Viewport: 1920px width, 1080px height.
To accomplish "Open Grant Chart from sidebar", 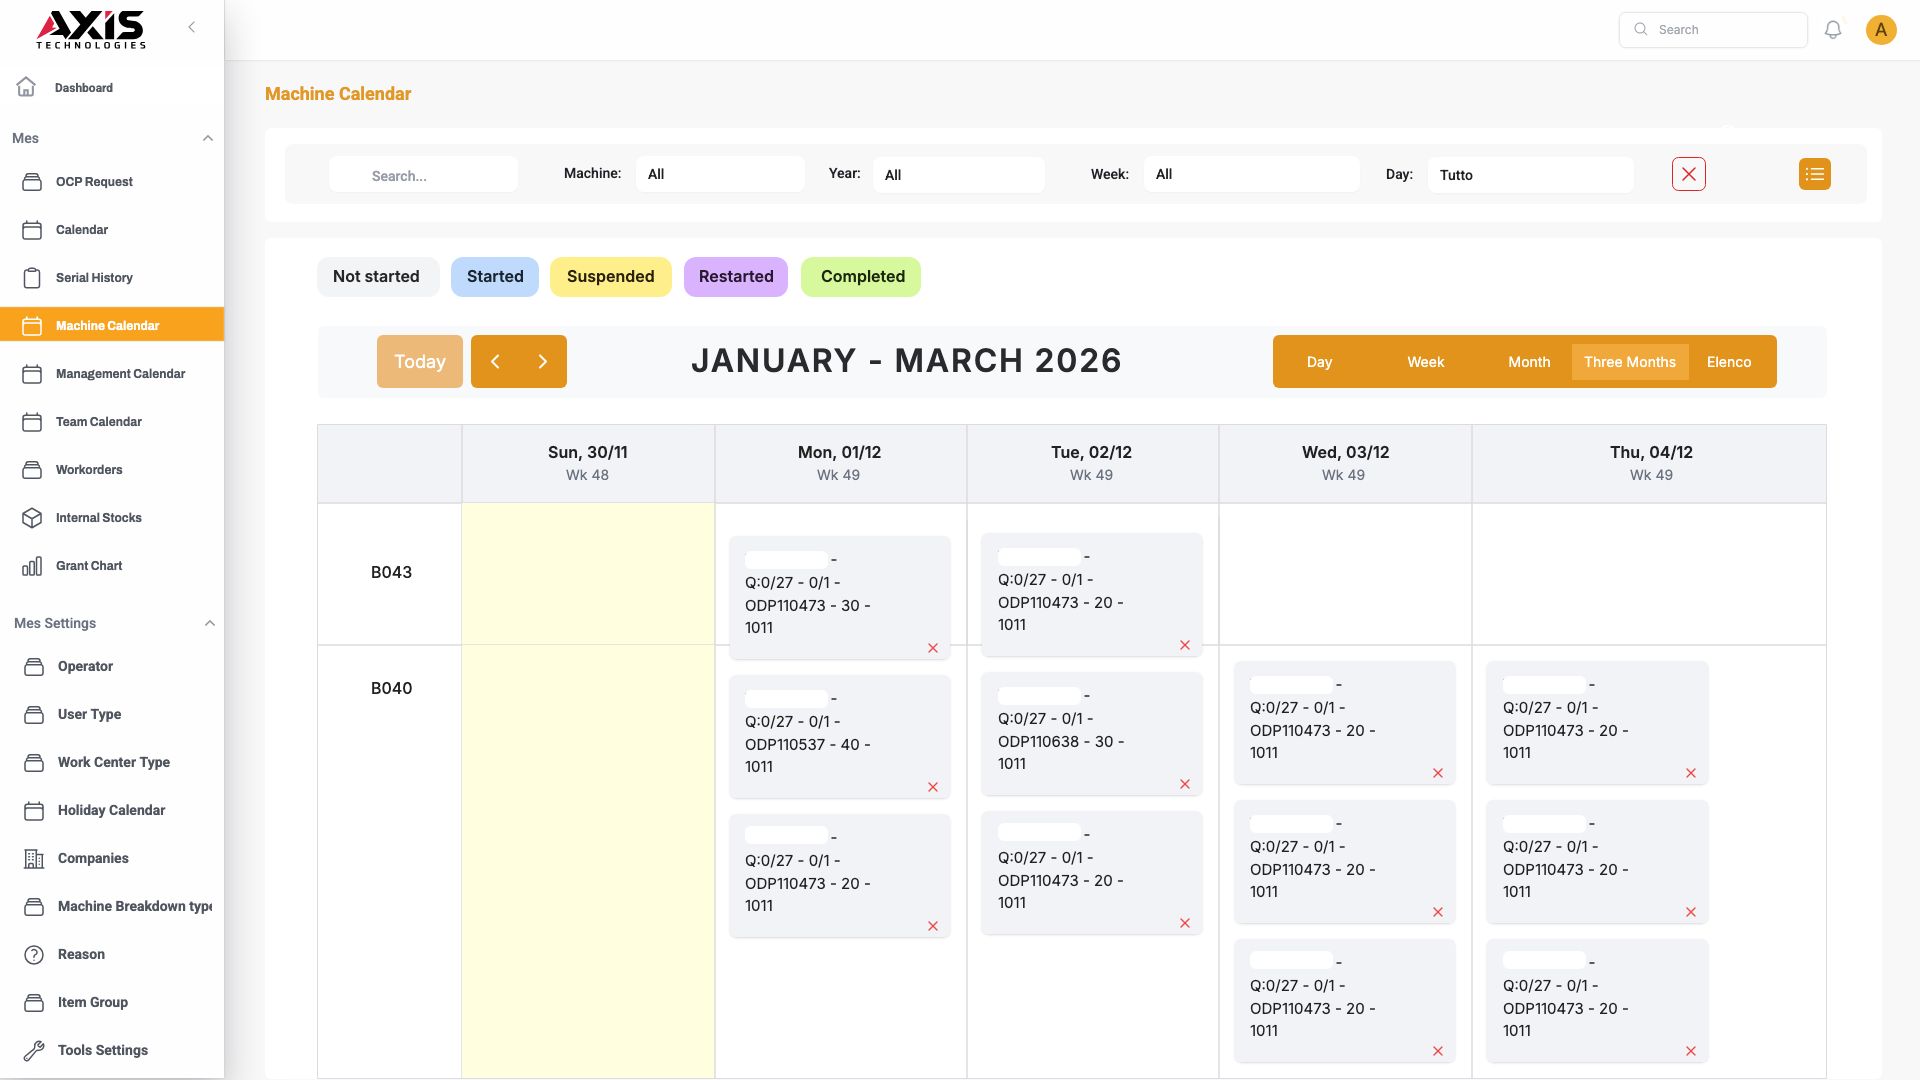I will click(89, 566).
